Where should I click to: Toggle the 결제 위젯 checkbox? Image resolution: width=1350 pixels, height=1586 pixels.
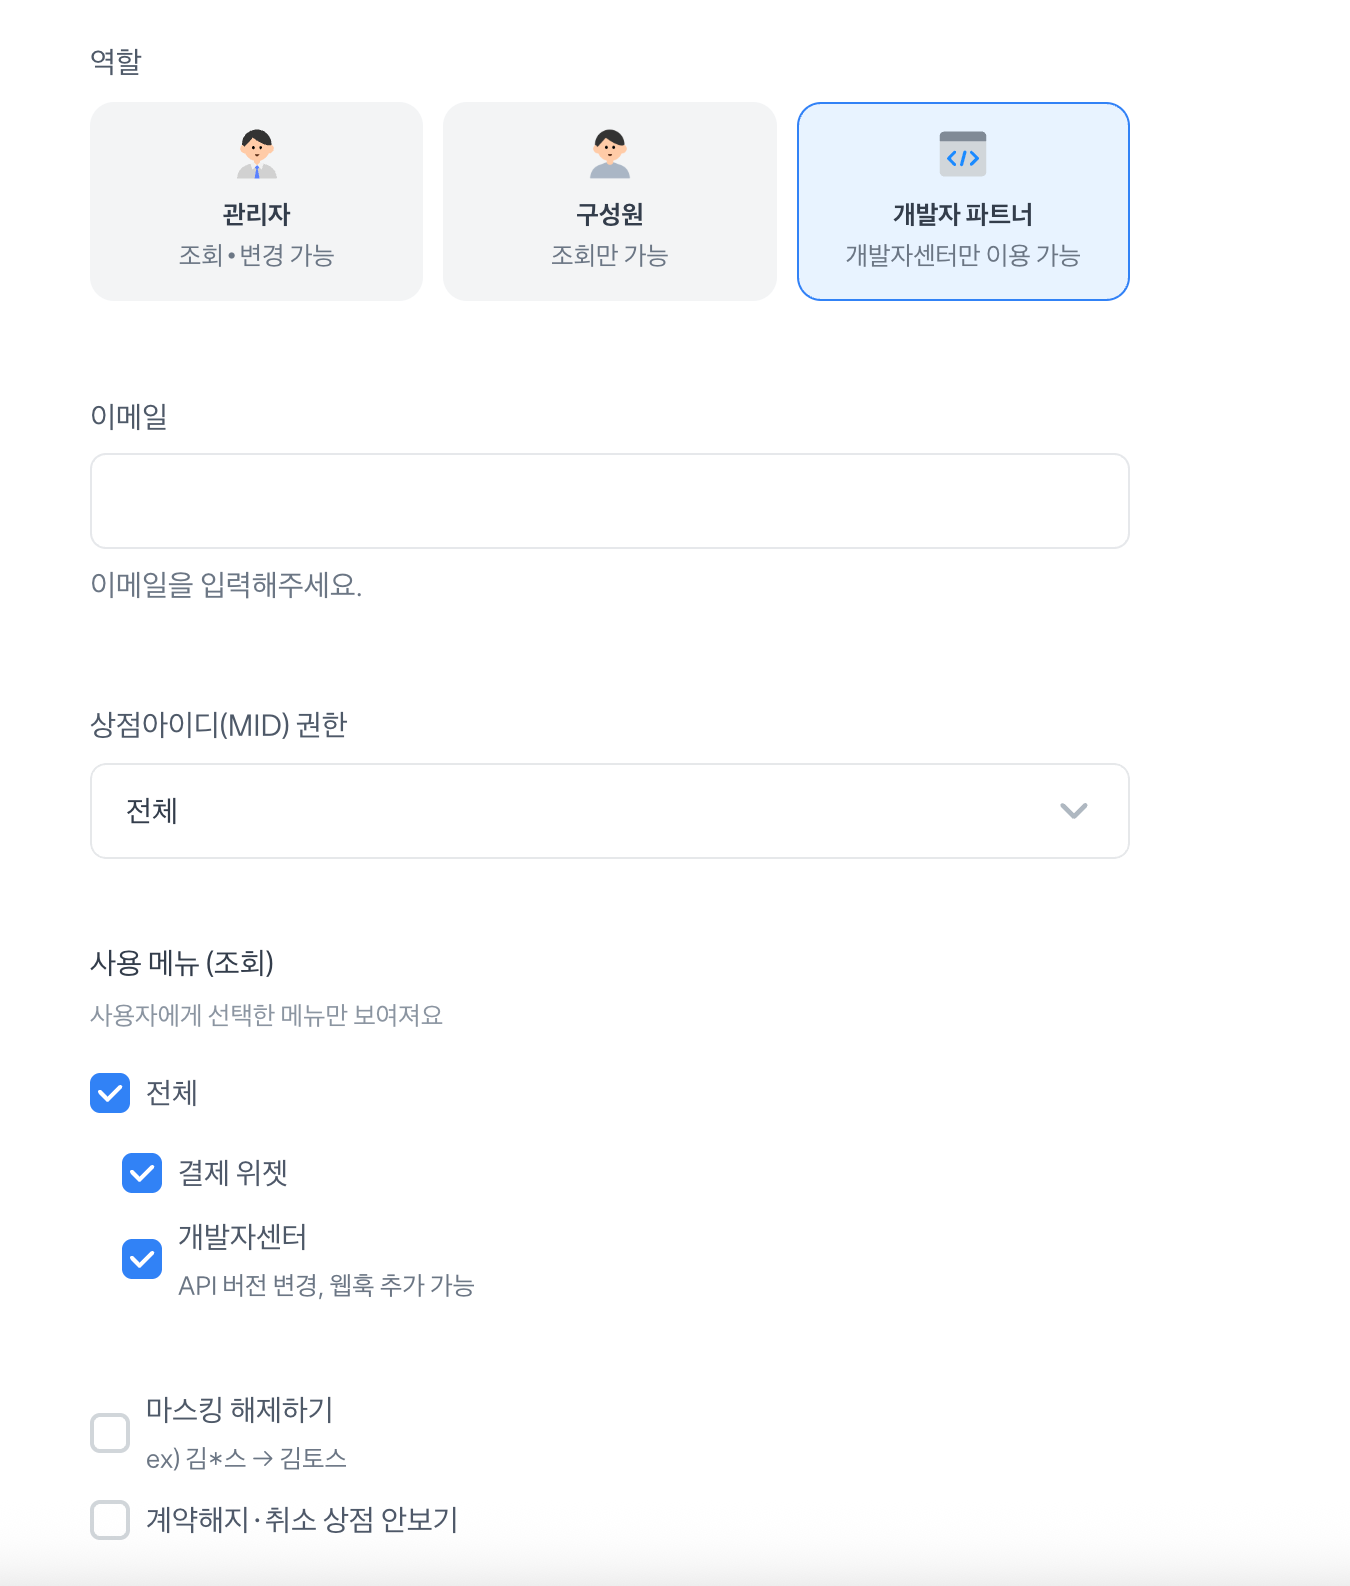coord(142,1173)
